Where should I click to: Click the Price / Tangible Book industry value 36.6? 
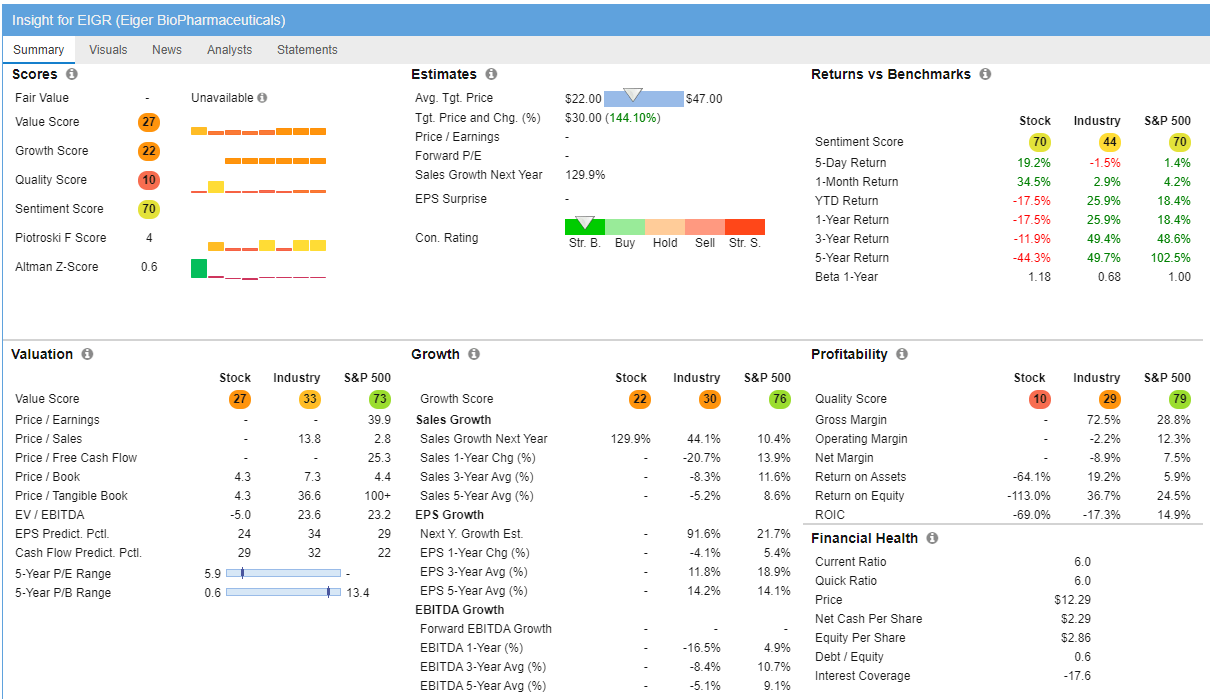click(x=310, y=496)
